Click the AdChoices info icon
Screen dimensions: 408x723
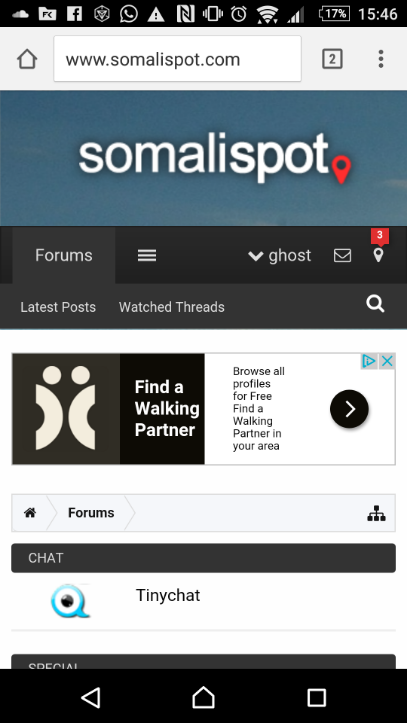point(369,361)
